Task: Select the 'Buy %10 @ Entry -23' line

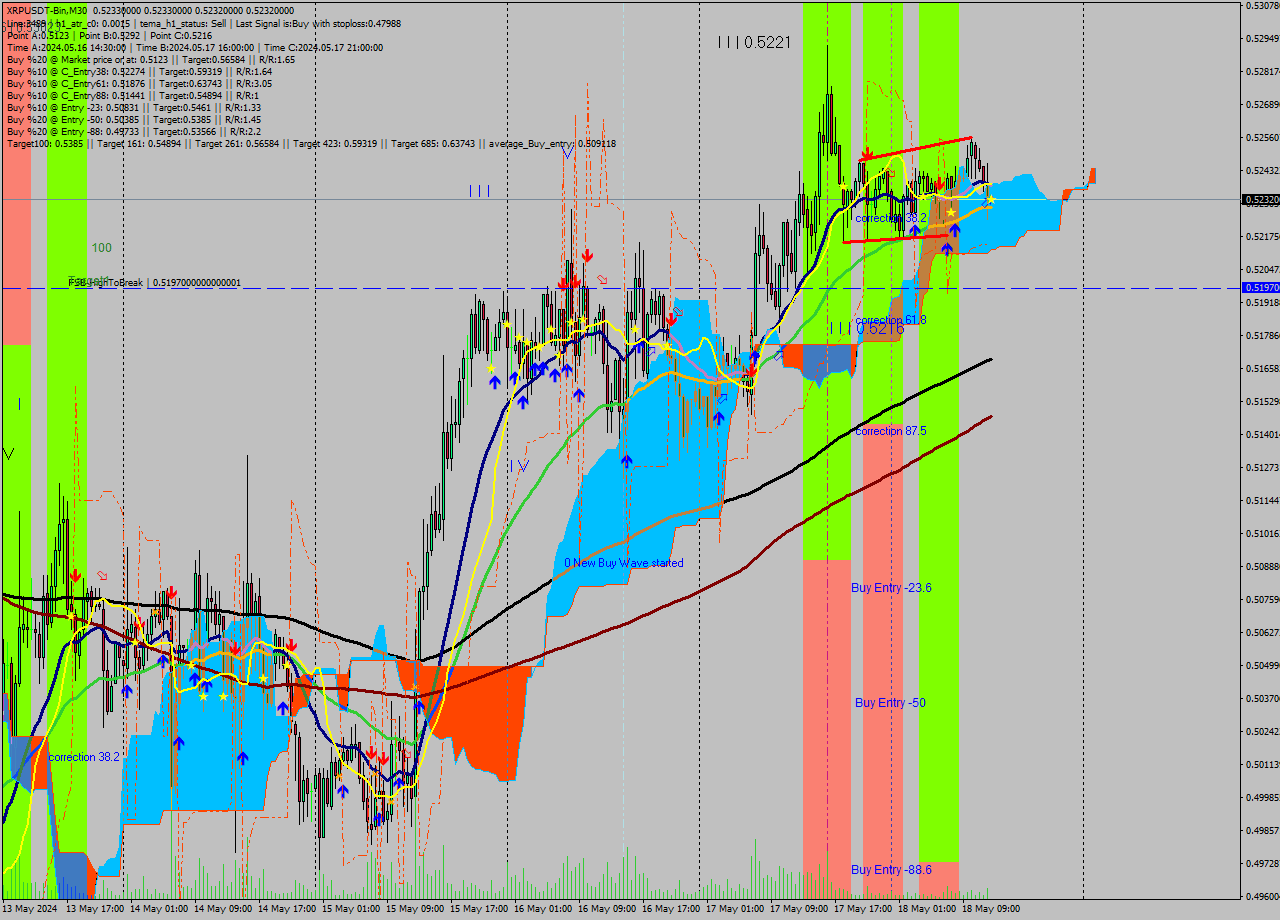Action: point(133,107)
